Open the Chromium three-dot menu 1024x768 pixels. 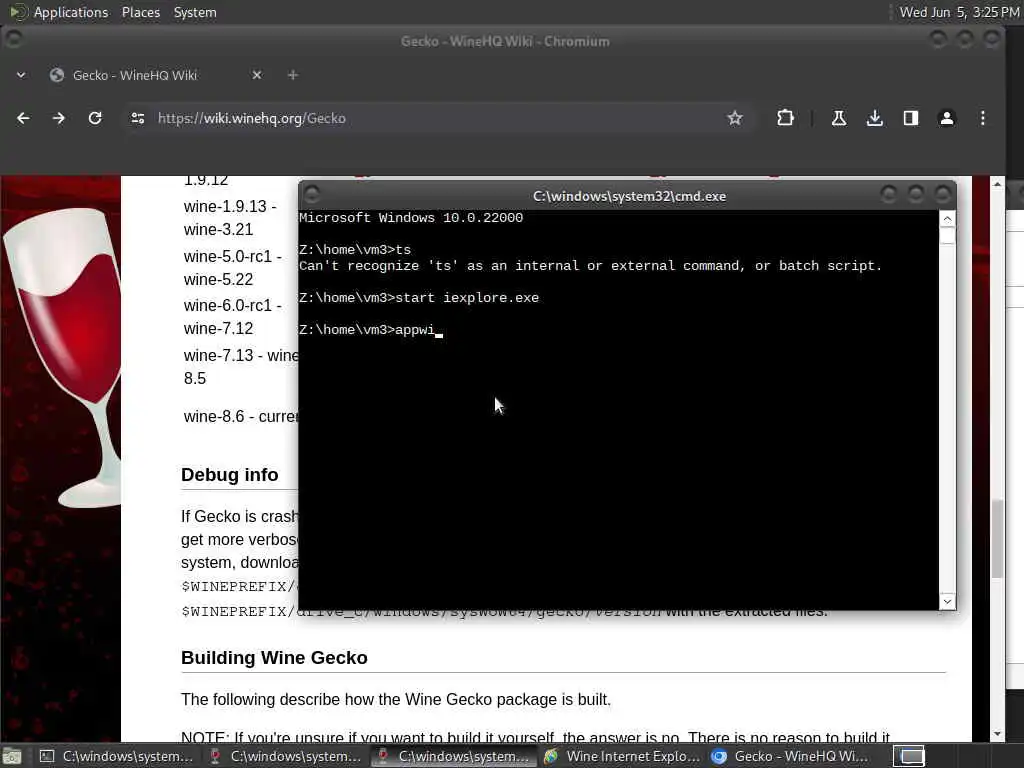click(982, 118)
